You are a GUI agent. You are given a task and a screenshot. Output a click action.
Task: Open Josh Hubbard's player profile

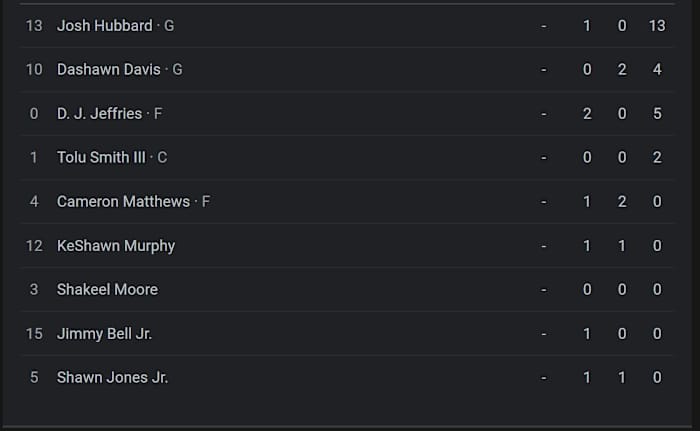pos(104,25)
